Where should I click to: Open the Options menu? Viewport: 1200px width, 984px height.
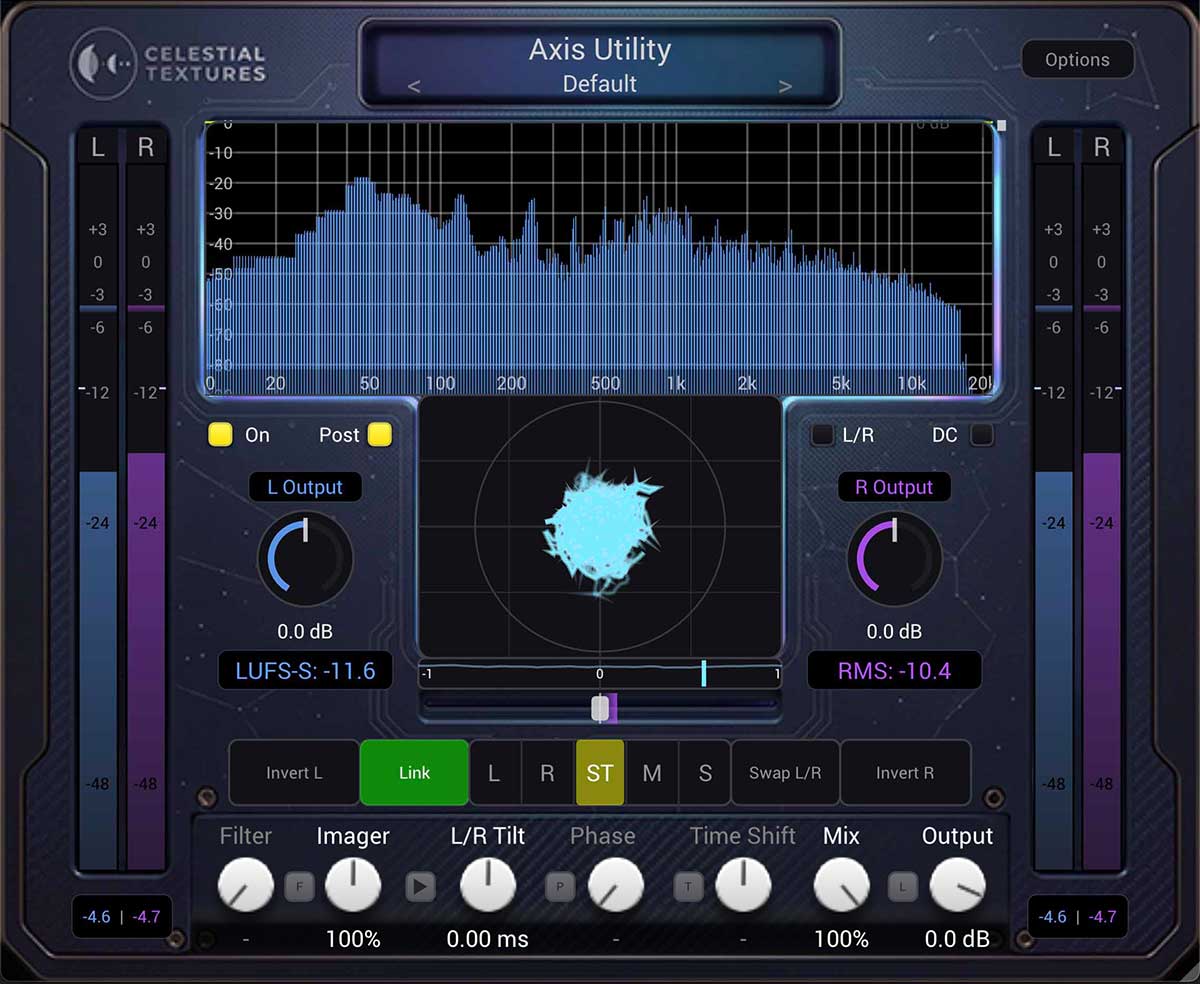(x=1077, y=60)
